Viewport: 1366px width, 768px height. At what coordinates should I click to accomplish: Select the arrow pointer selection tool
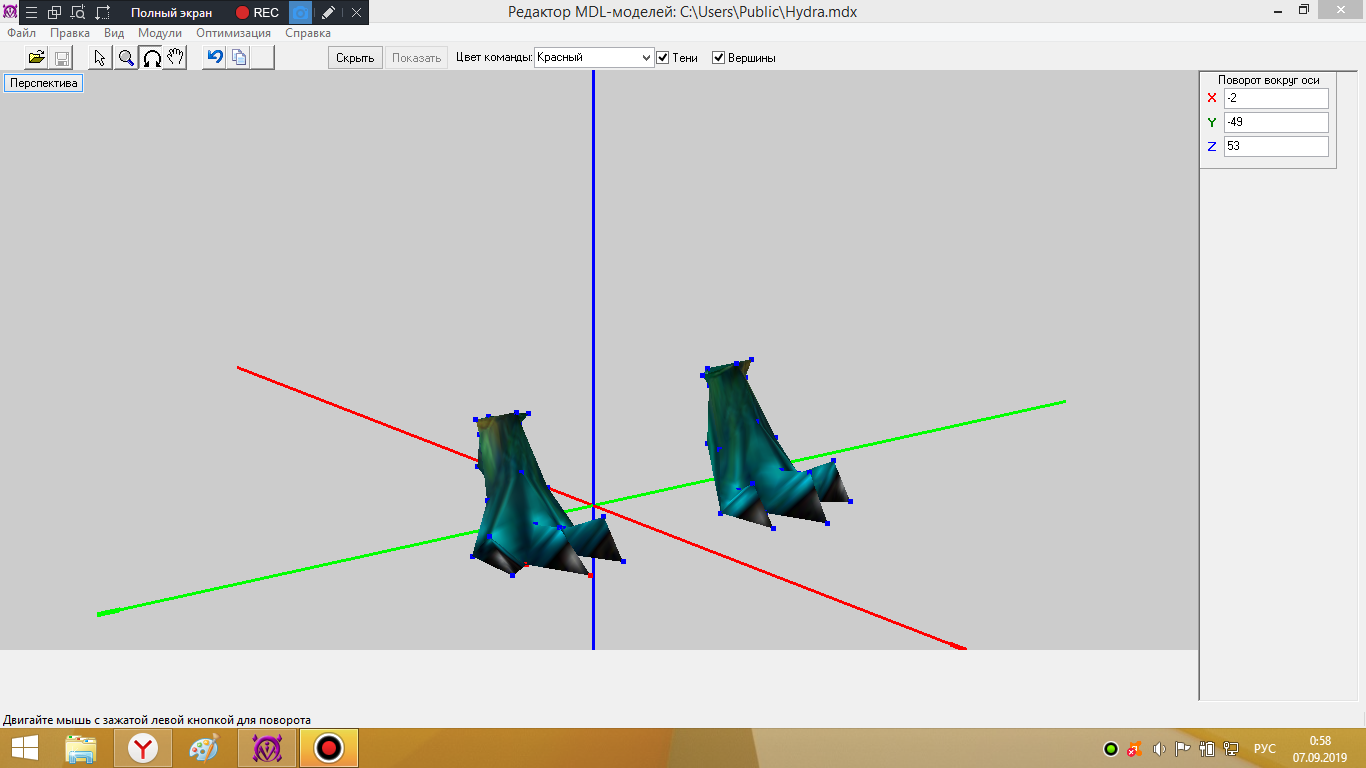[100, 58]
